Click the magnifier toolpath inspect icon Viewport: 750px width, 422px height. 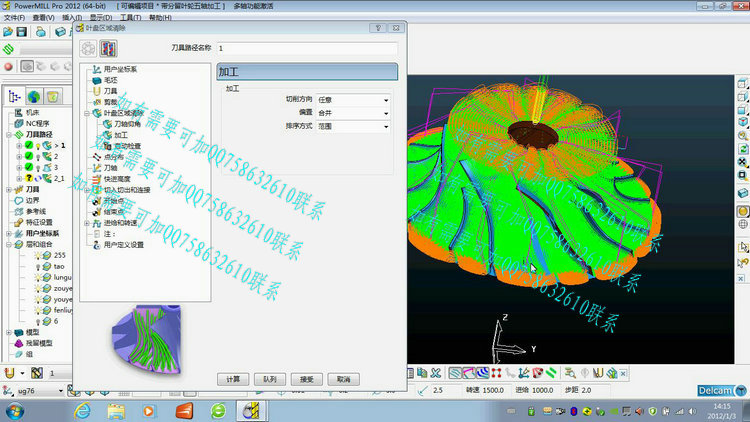(x=570, y=373)
